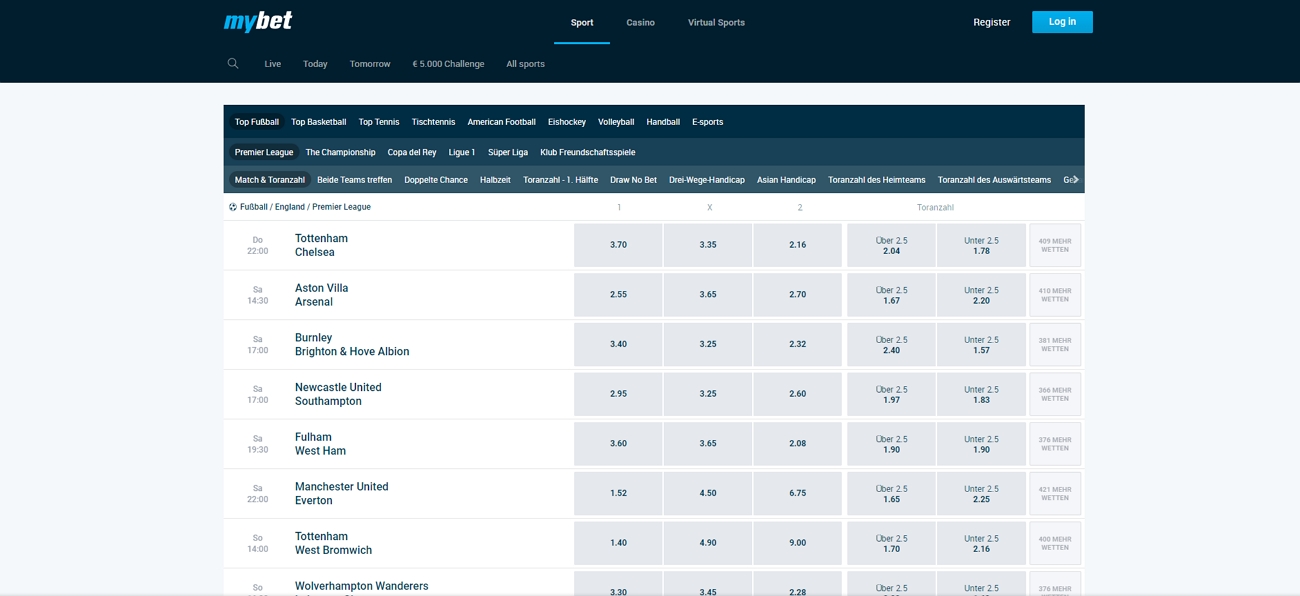Select Beide Teams treffen market
Image resolution: width=1300 pixels, height=596 pixels.
pos(355,180)
